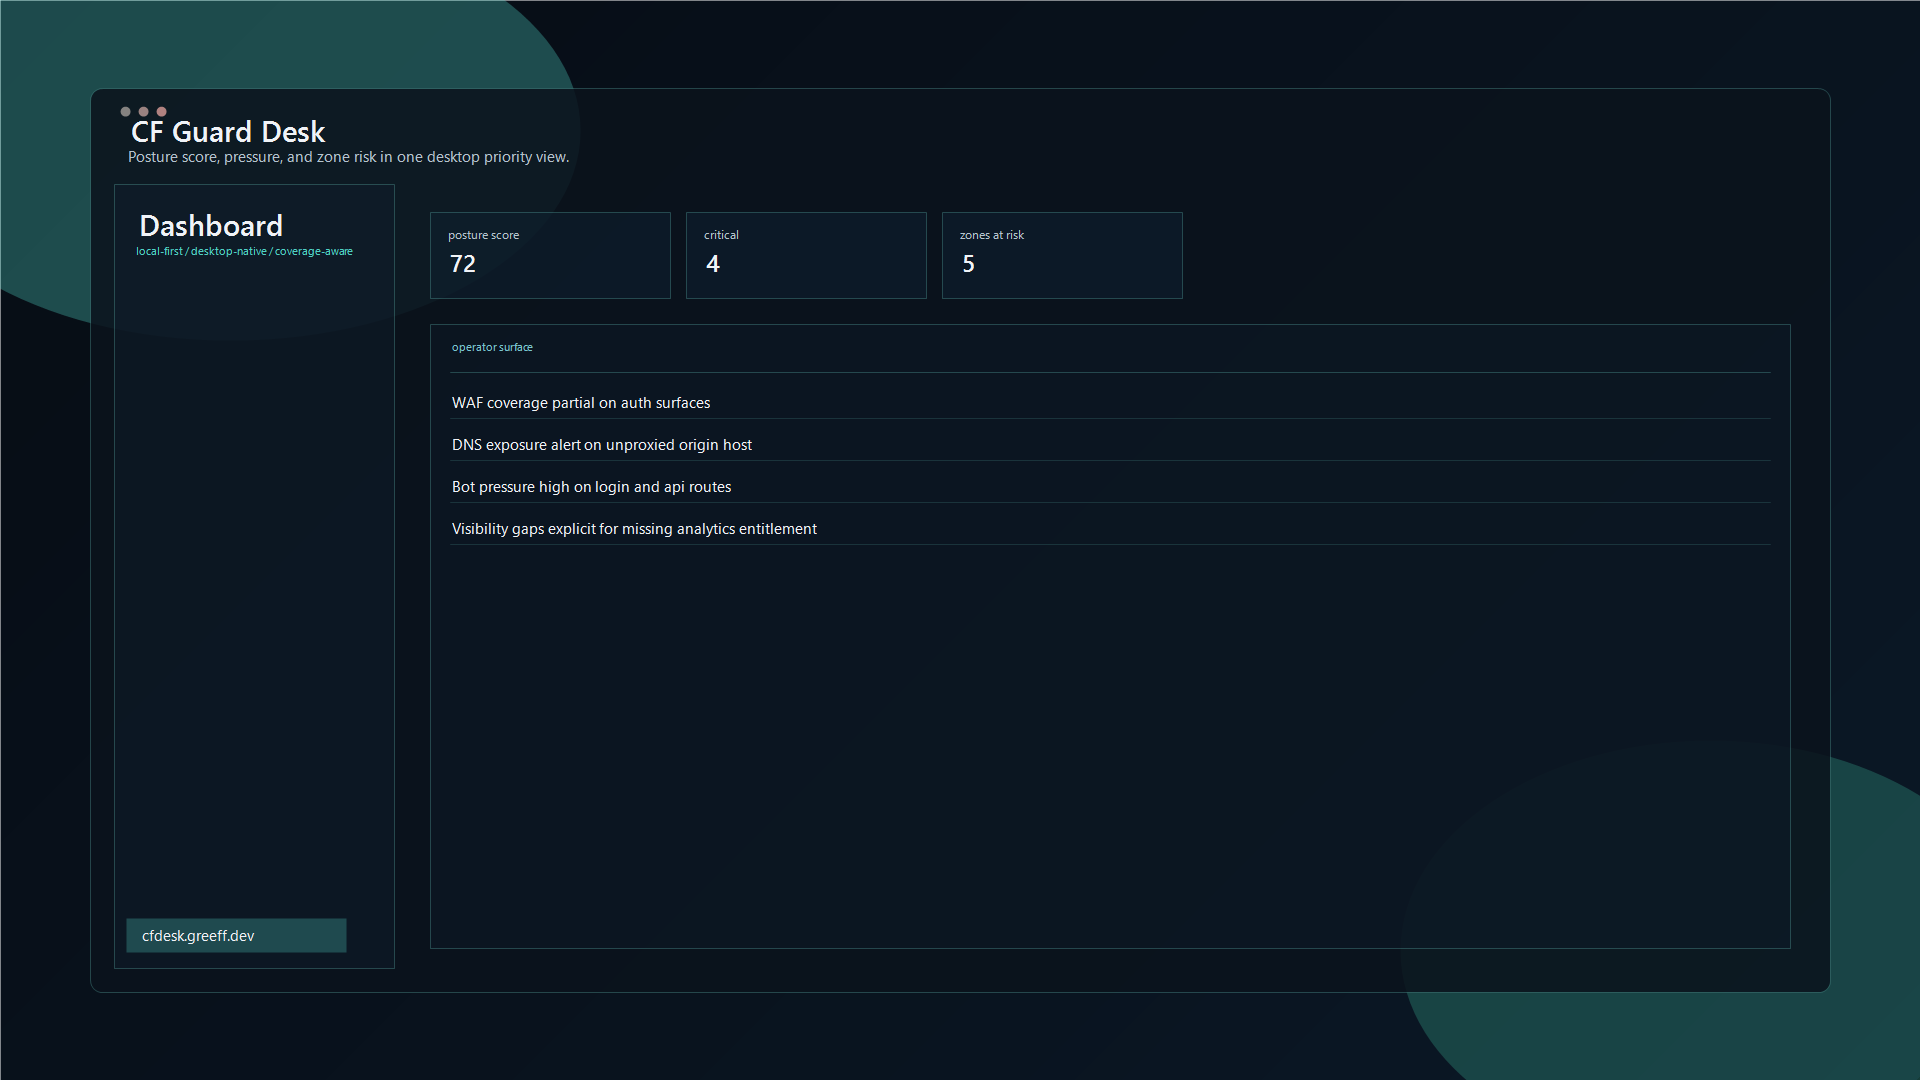The width and height of the screenshot is (1920, 1080).
Task: Click the CF Guard Desk app title
Action: (229, 131)
